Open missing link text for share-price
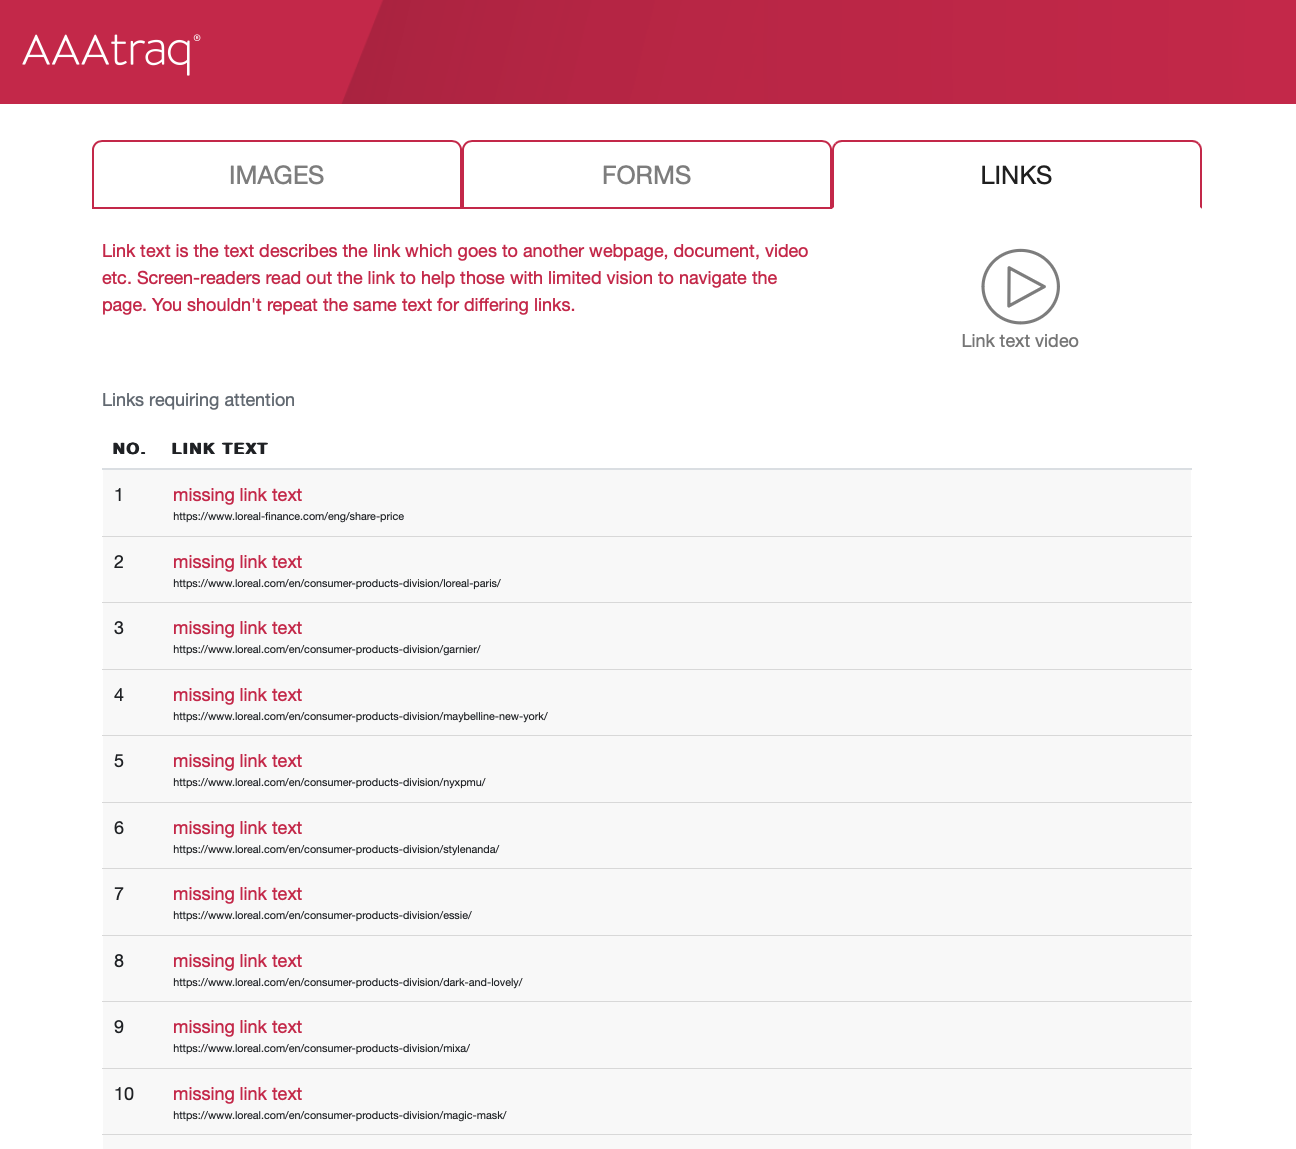Image resolution: width=1296 pixels, height=1149 pixels. click(x=237, y=495)
